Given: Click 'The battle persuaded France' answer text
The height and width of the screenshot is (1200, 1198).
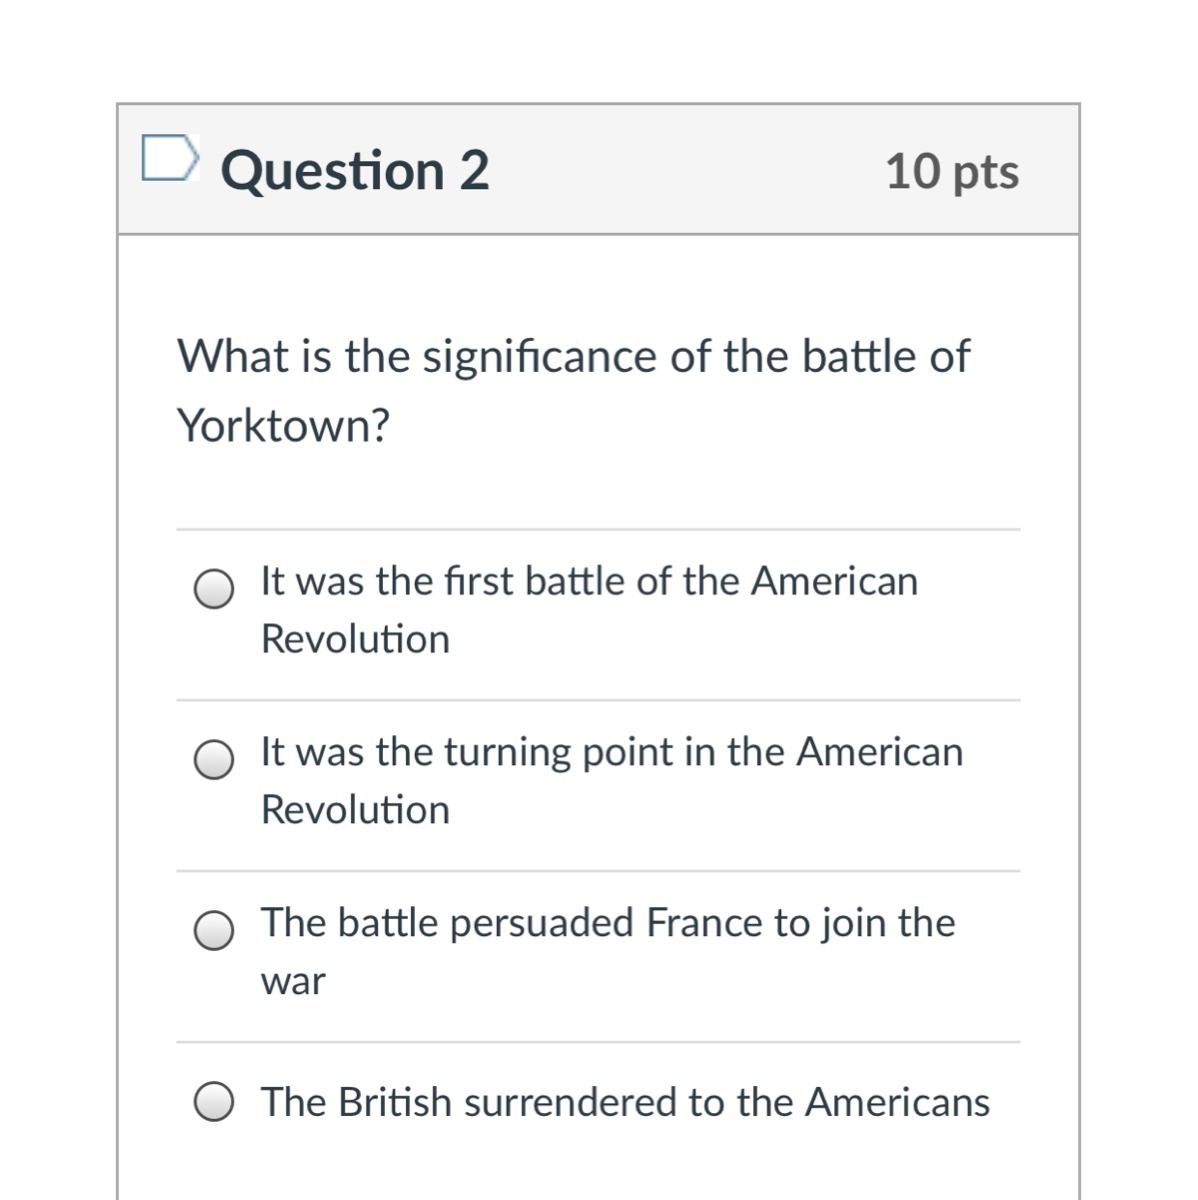Looking at the screenshot, I should point(607,923).
